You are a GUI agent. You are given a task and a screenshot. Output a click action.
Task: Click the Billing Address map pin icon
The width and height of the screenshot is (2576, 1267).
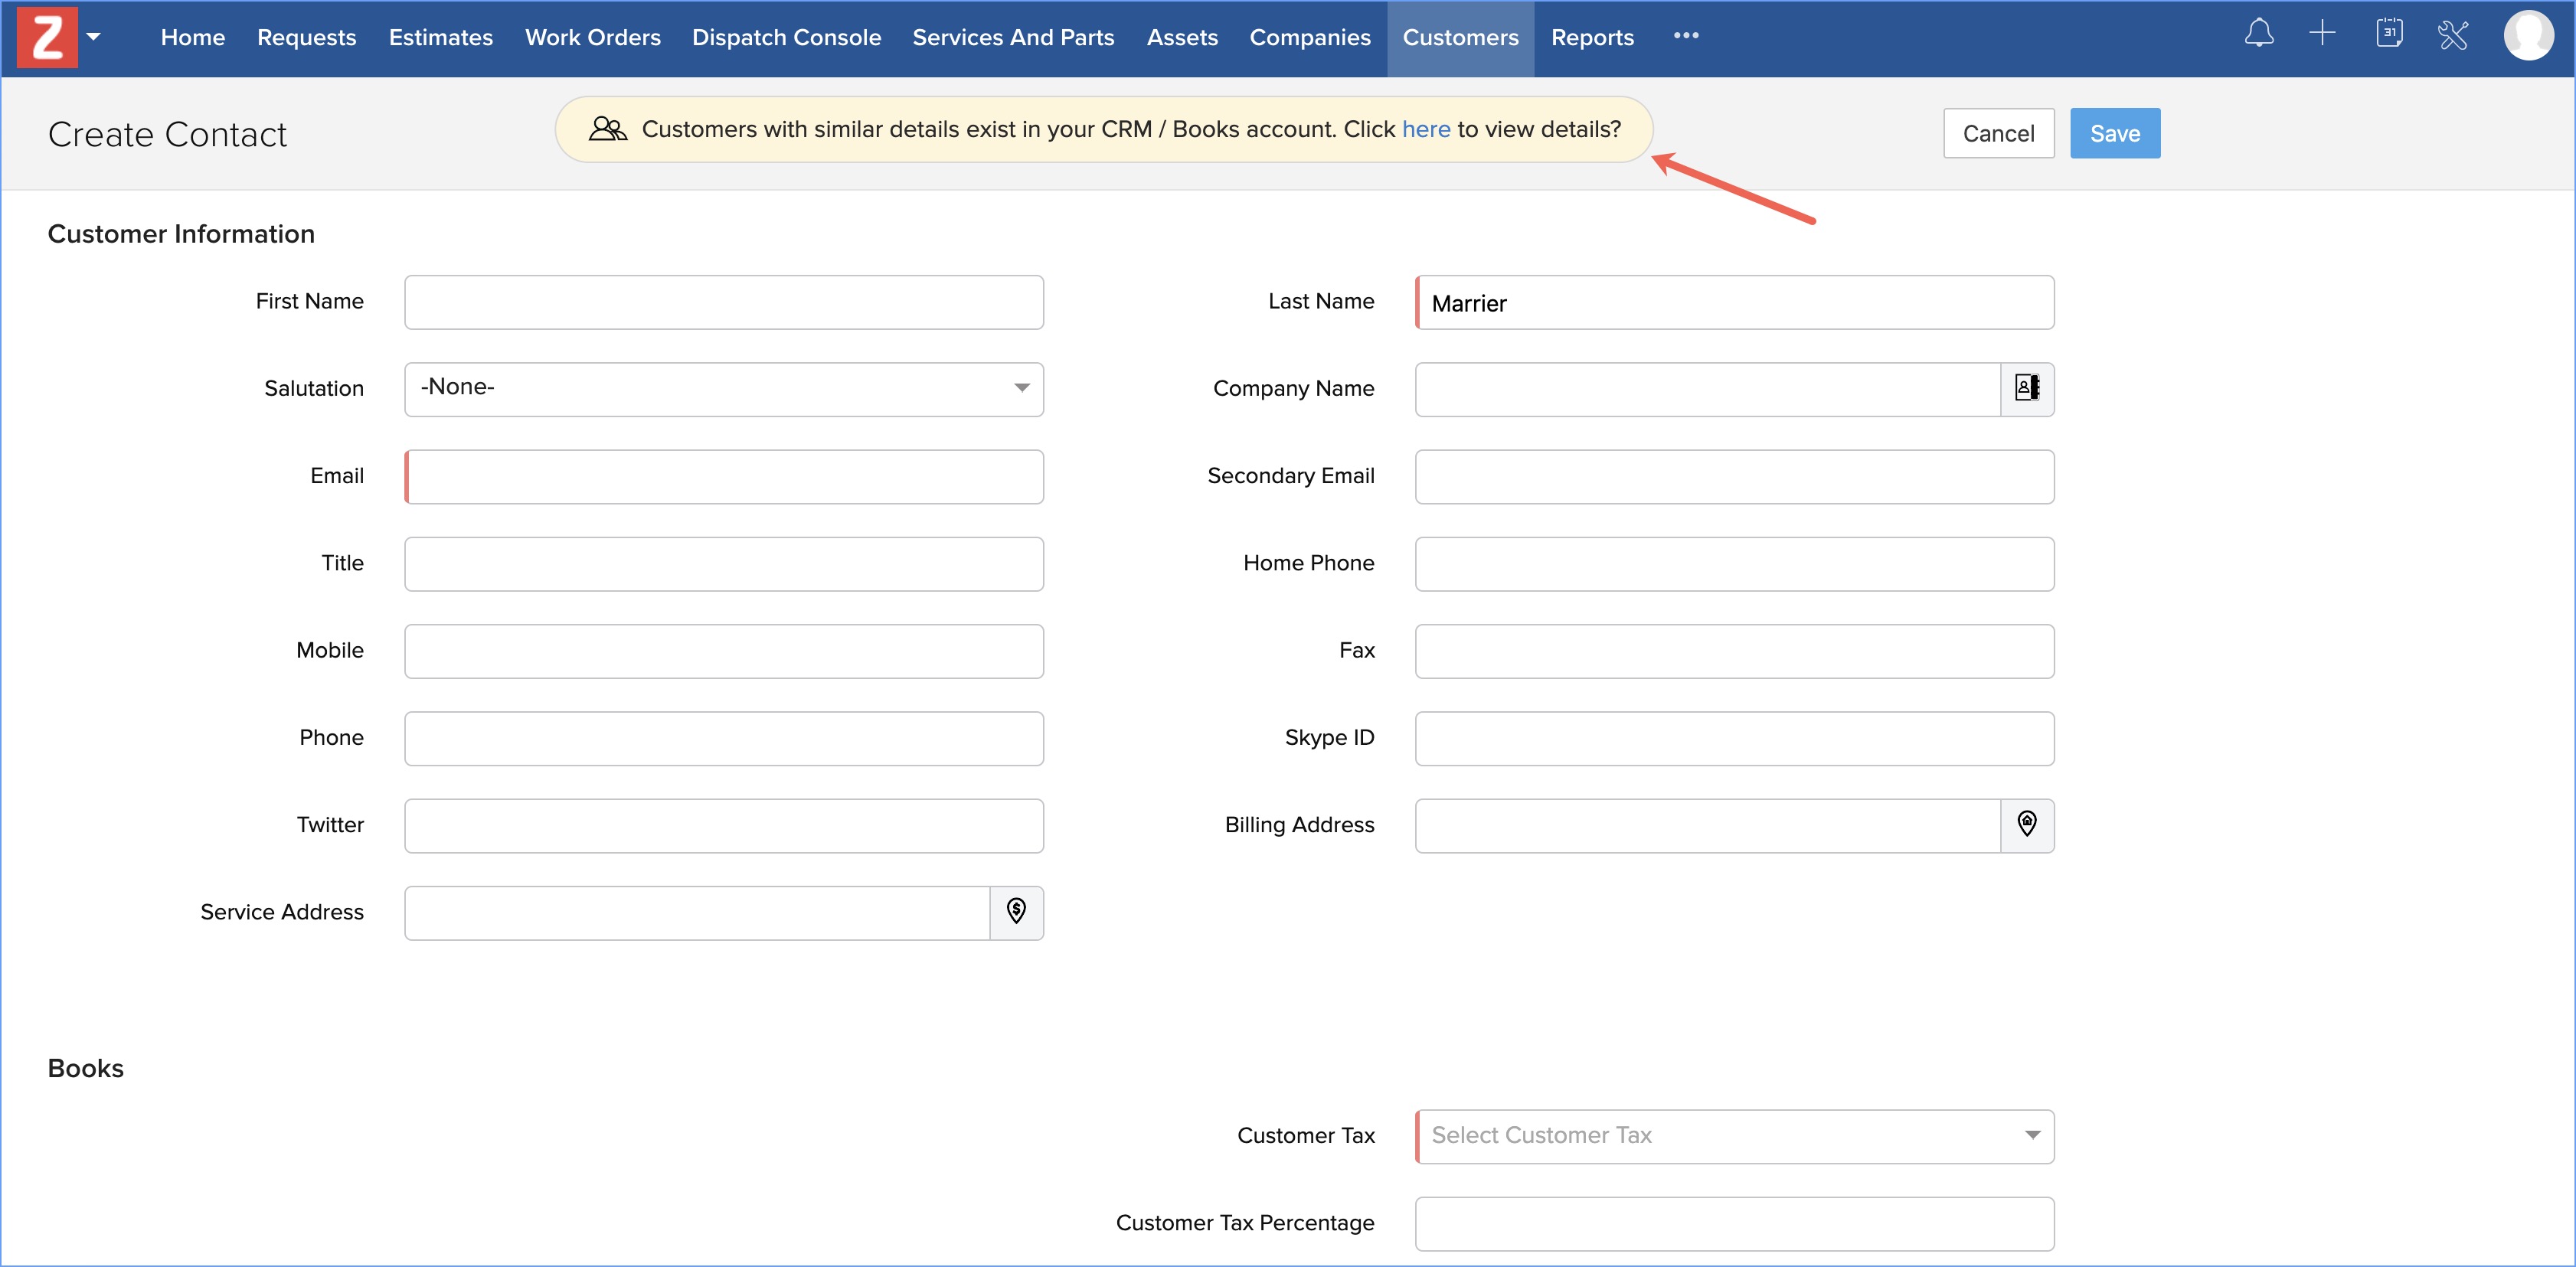click(2027, 825)
